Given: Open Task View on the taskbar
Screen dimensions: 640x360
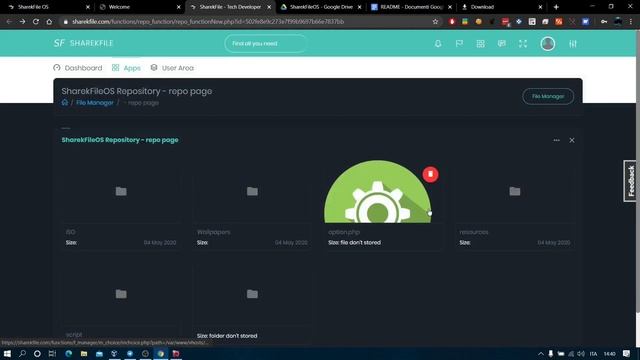Looking at the screenshot, I should (52, 353).
